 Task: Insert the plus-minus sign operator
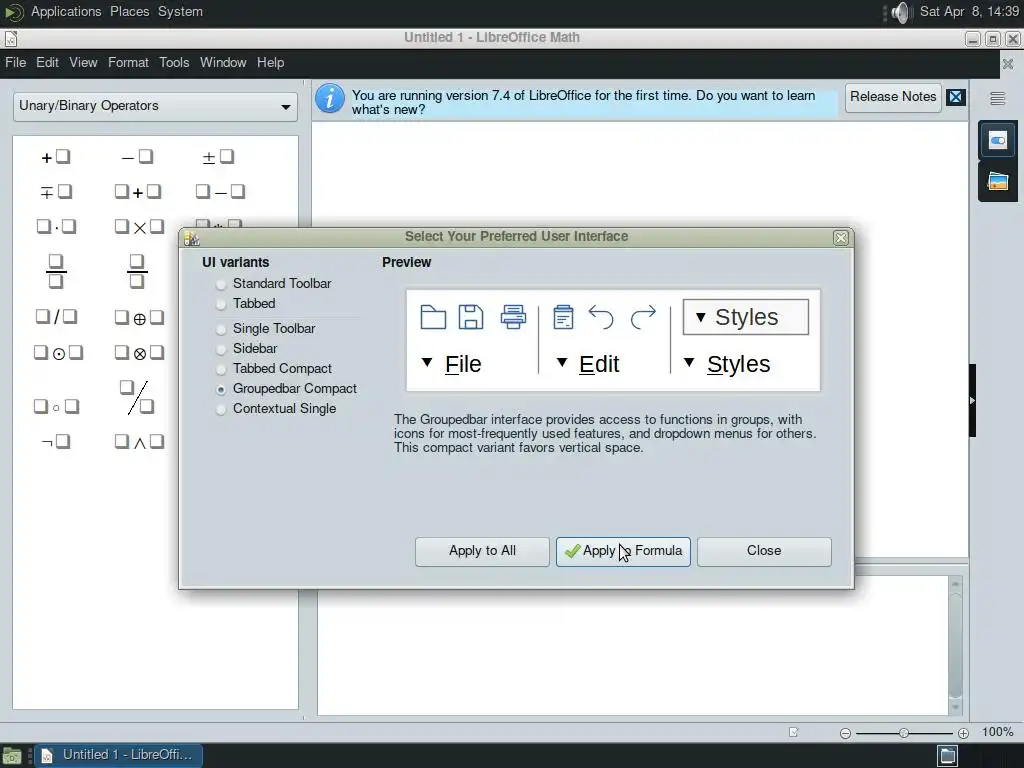pyautogui.click(x=218, y=157)
